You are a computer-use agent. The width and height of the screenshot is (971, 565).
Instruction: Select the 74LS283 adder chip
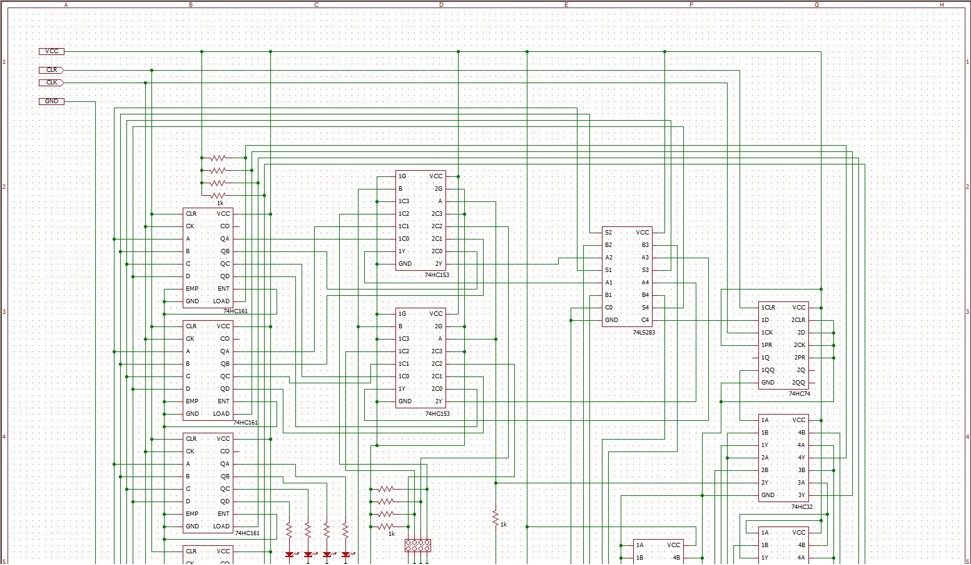point(627,276)
